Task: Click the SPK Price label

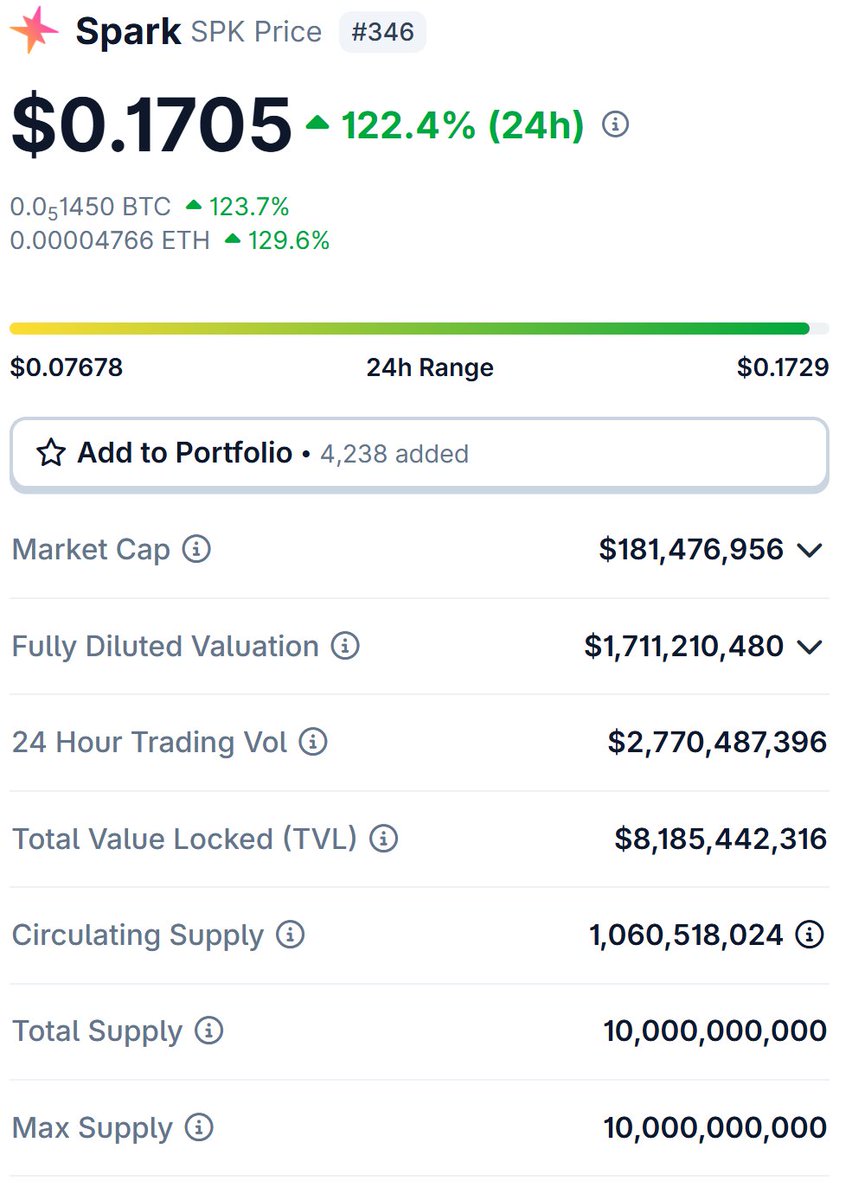Action: coord(256,32)
